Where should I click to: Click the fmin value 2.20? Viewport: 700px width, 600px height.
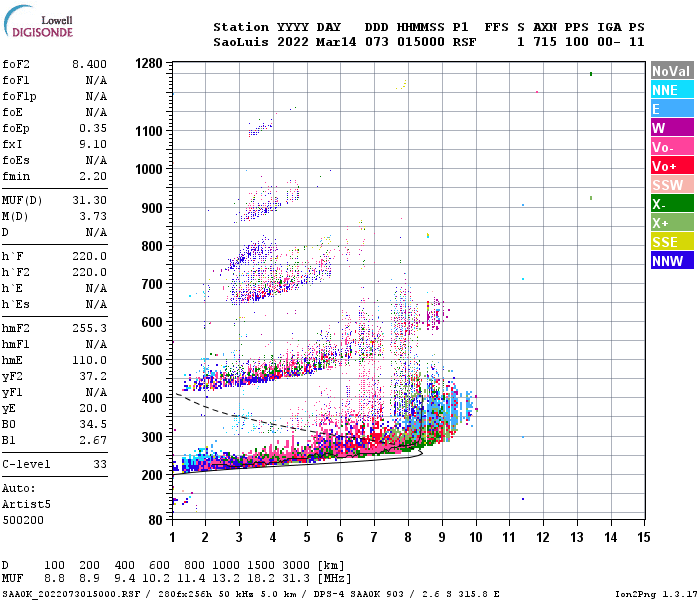93,176
